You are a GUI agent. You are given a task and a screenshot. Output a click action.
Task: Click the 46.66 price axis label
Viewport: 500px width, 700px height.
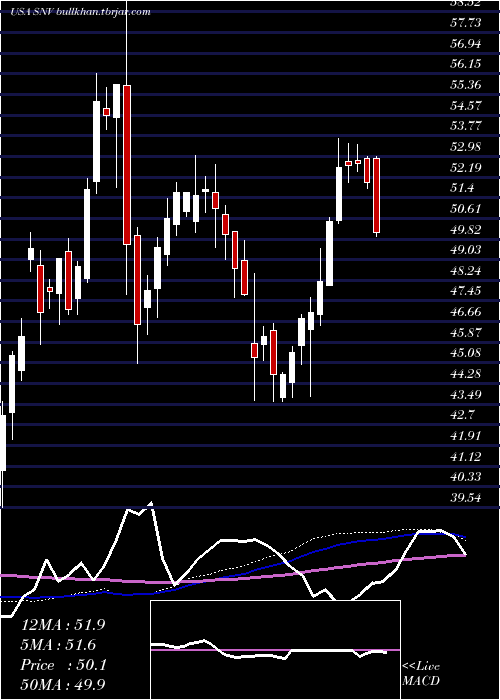click(x=465, y=312)
